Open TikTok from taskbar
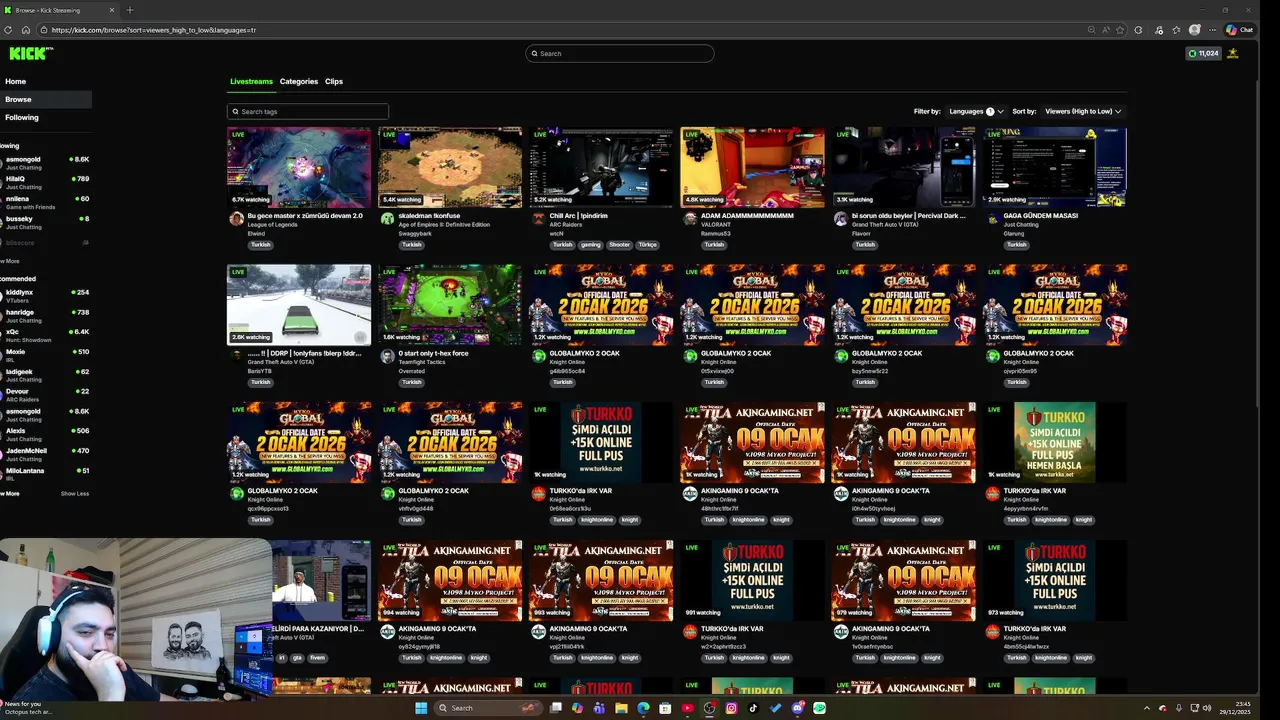The image size is (1280, 720). (753, 708)
